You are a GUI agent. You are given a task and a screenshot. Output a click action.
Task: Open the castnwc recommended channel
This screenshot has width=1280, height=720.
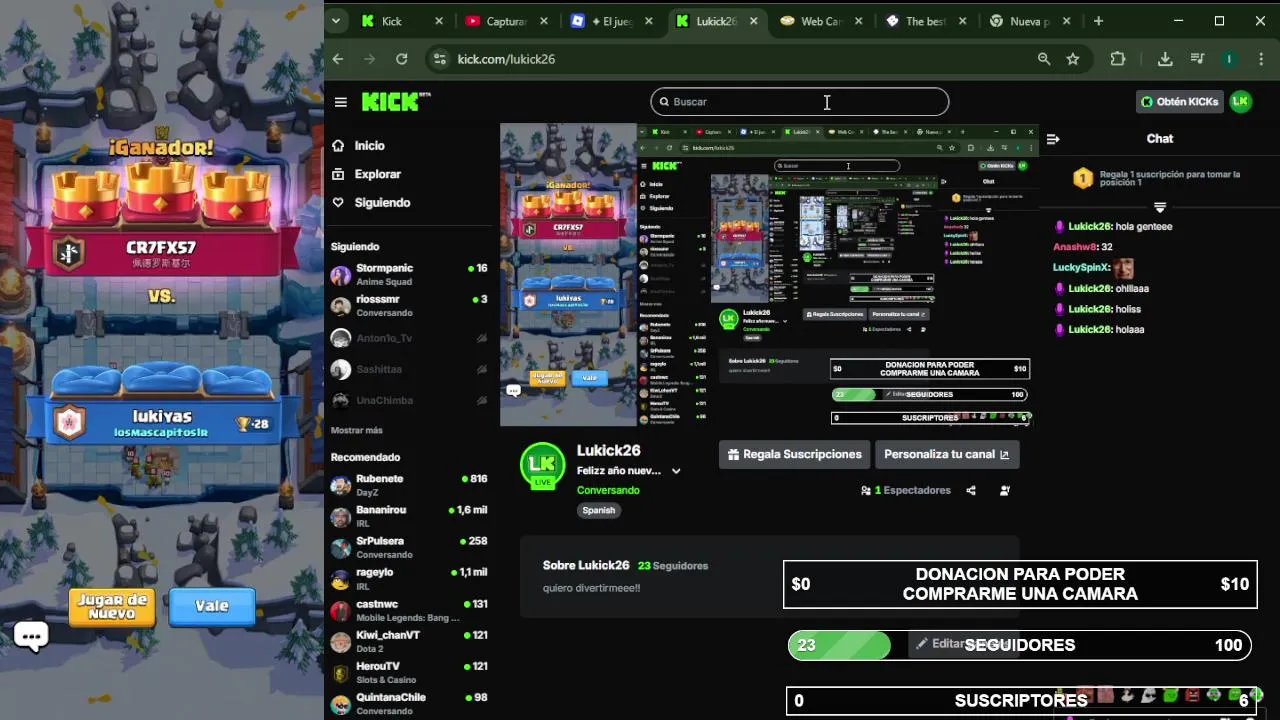(409, 611)
